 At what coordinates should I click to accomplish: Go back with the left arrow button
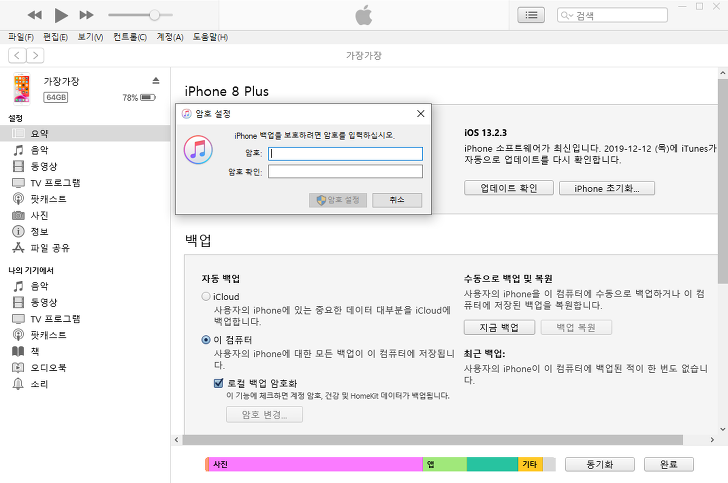pos(17,56)
